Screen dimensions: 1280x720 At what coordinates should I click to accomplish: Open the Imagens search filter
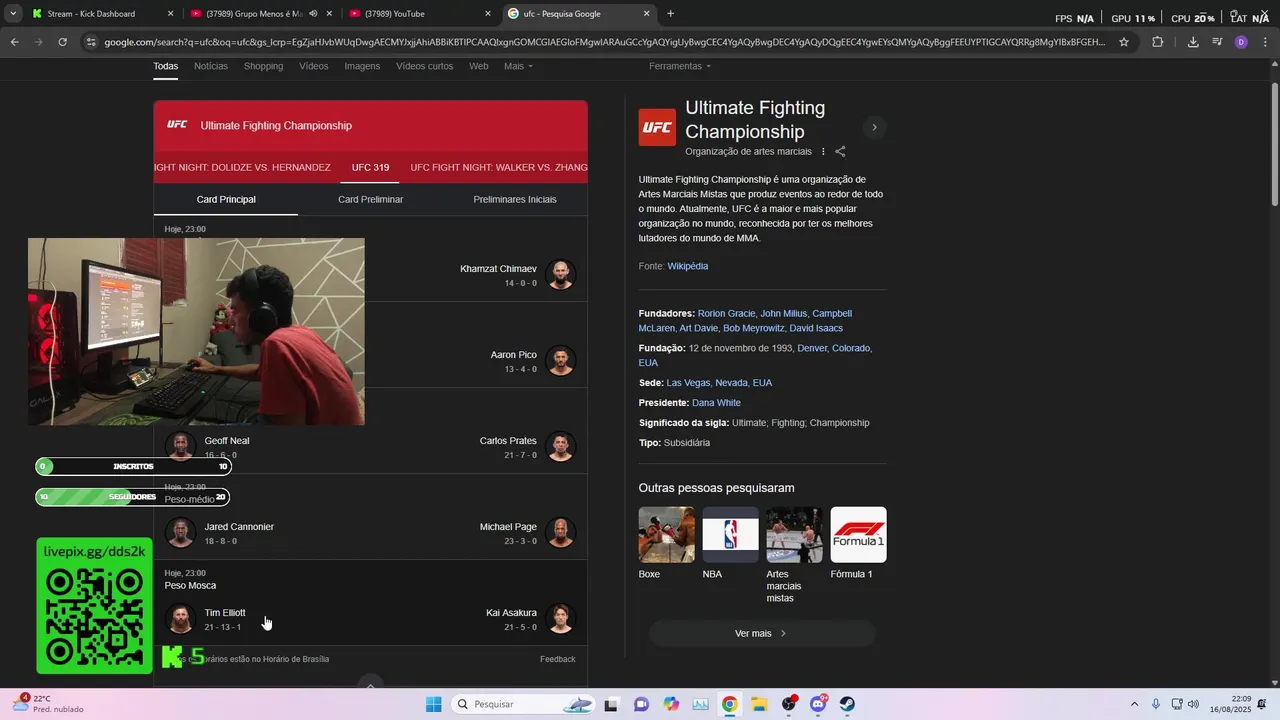coord(362,66)
